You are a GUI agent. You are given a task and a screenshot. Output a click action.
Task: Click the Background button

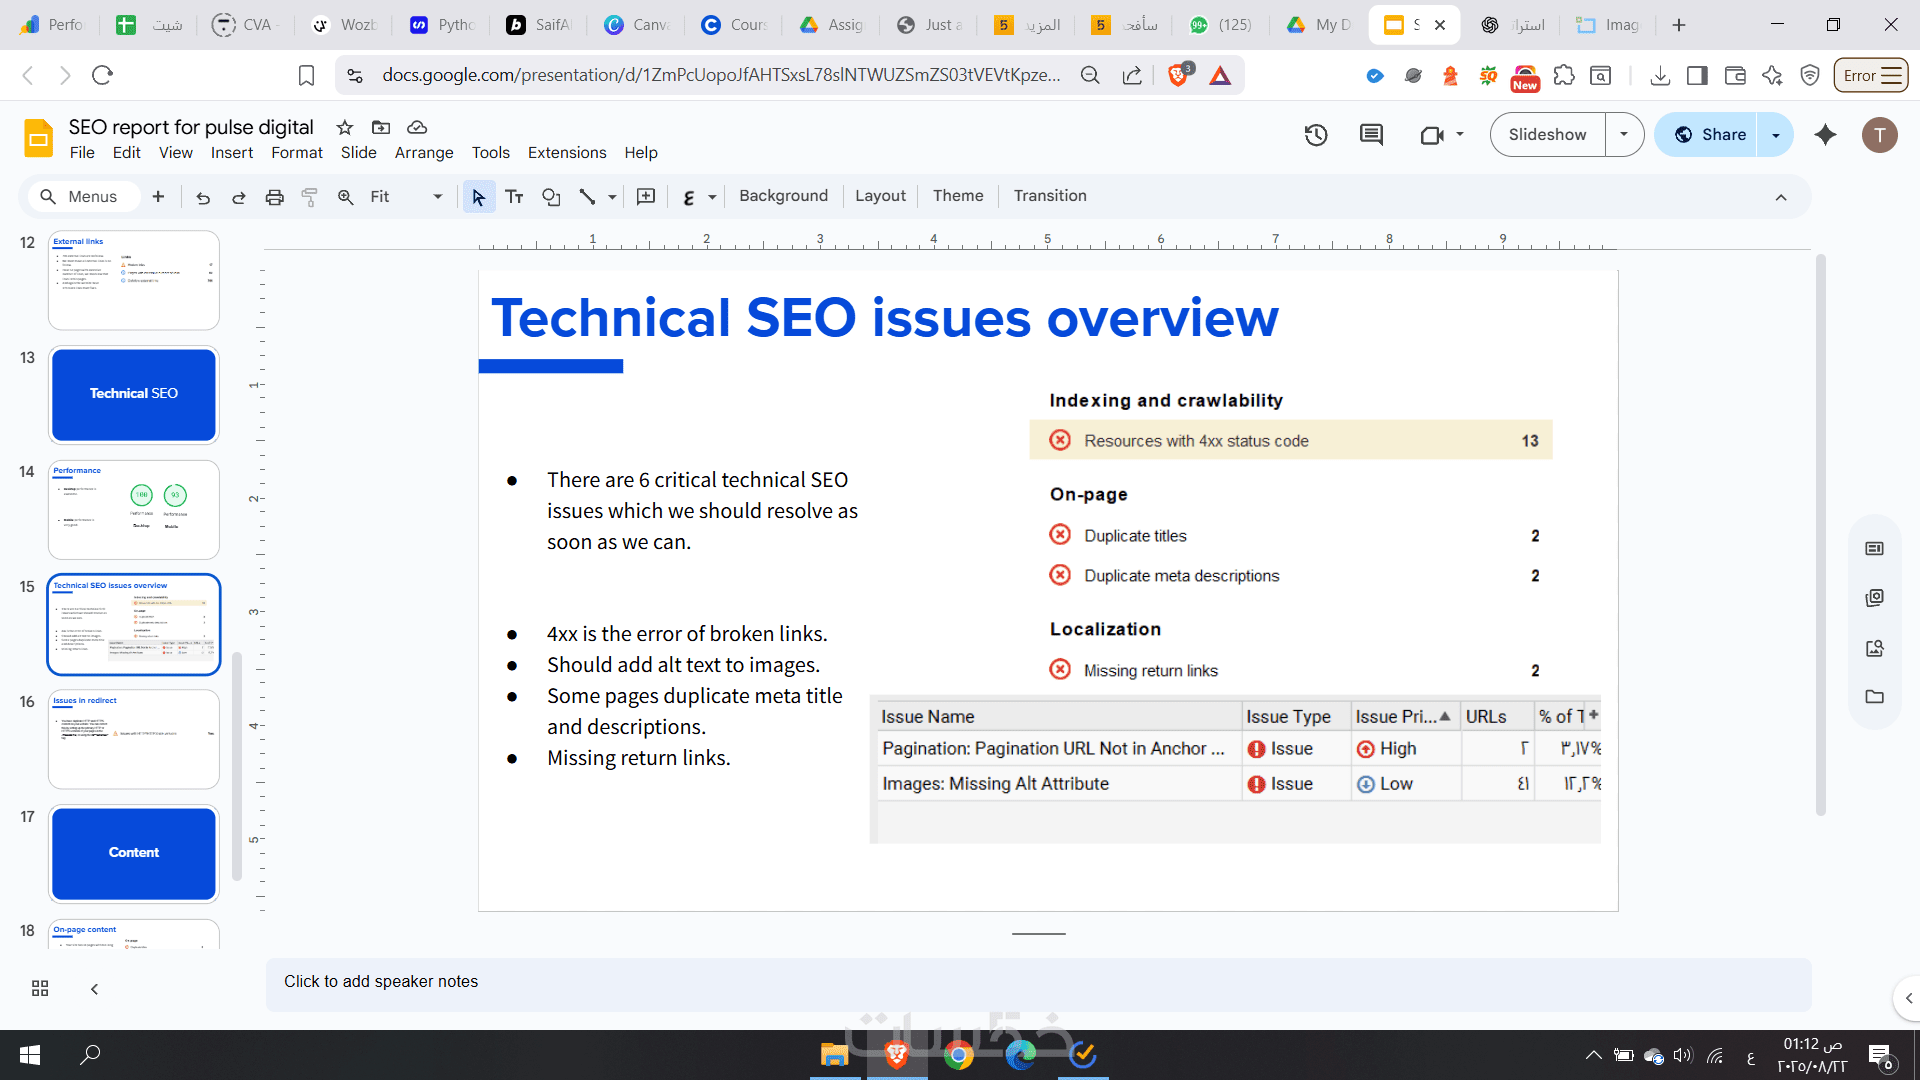[x=783, y=196]
